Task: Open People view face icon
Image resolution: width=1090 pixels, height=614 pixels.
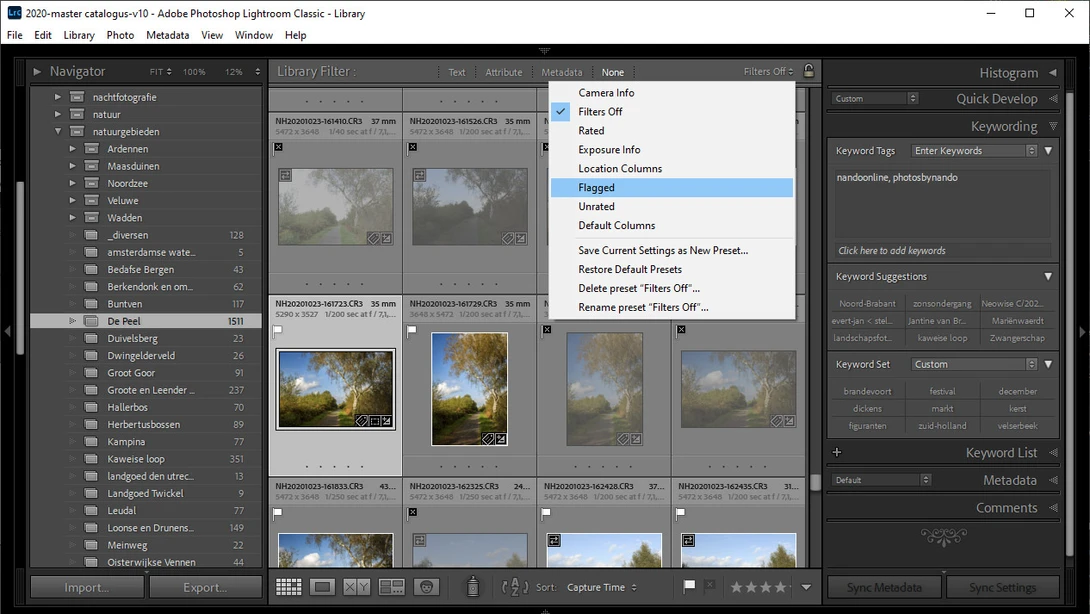Action: coord(426,587)
